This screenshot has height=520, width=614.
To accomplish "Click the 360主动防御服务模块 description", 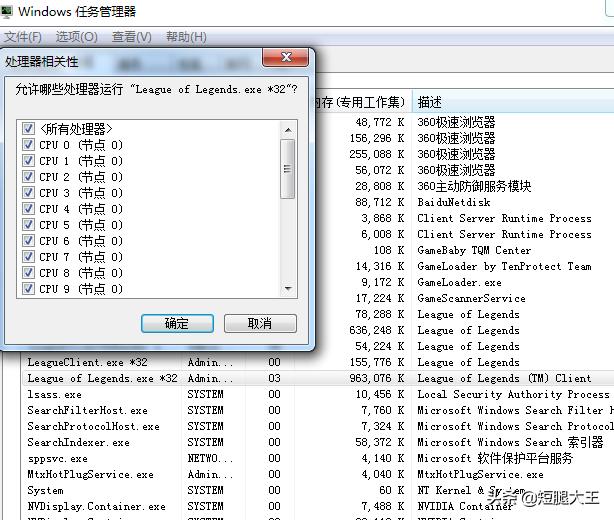I will (474, 186).
